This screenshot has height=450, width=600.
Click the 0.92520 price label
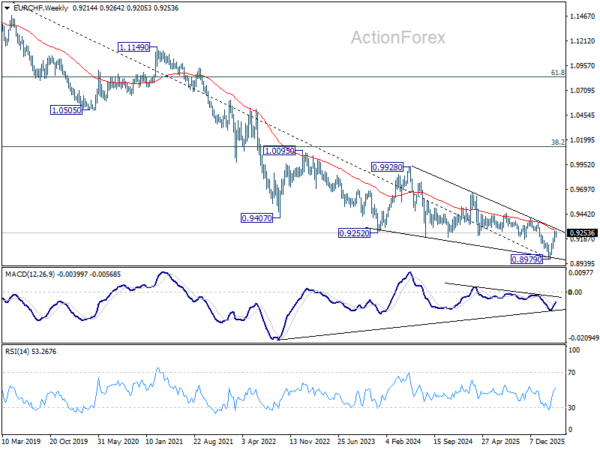(x=355, y=233)
